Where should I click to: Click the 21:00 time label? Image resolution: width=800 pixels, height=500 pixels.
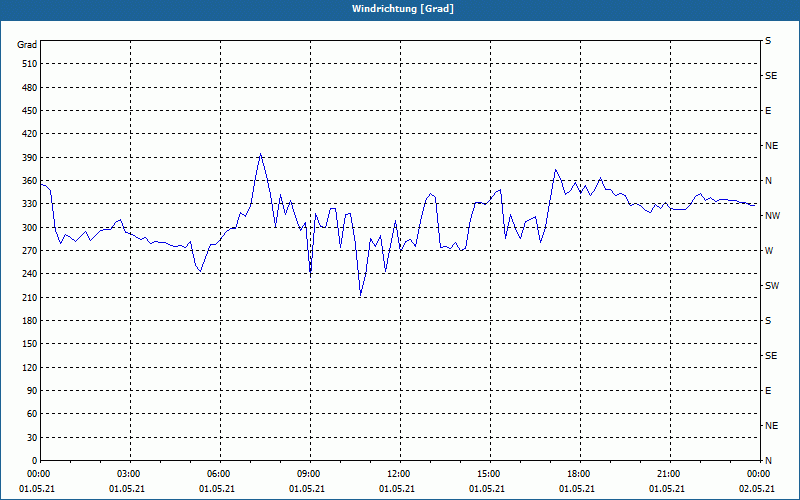click(667, 474)
